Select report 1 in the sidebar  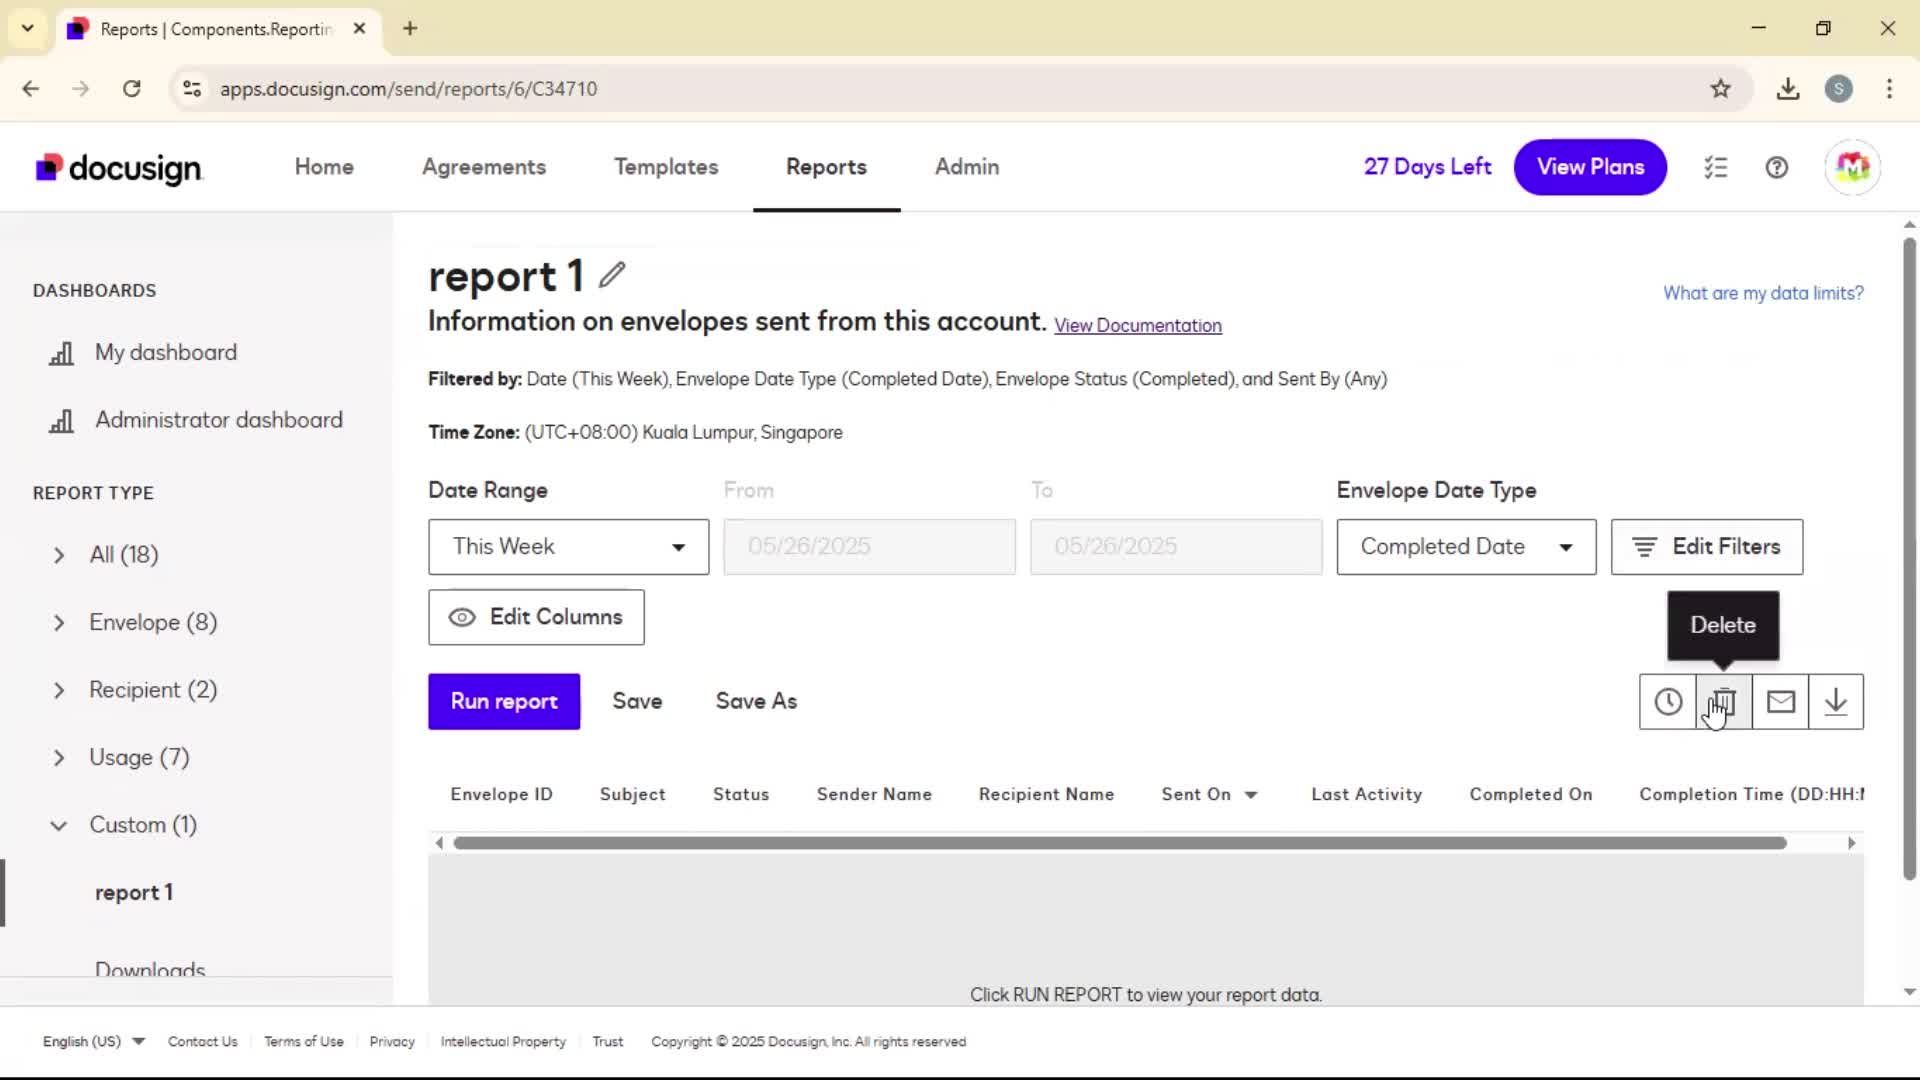(134, 893)
